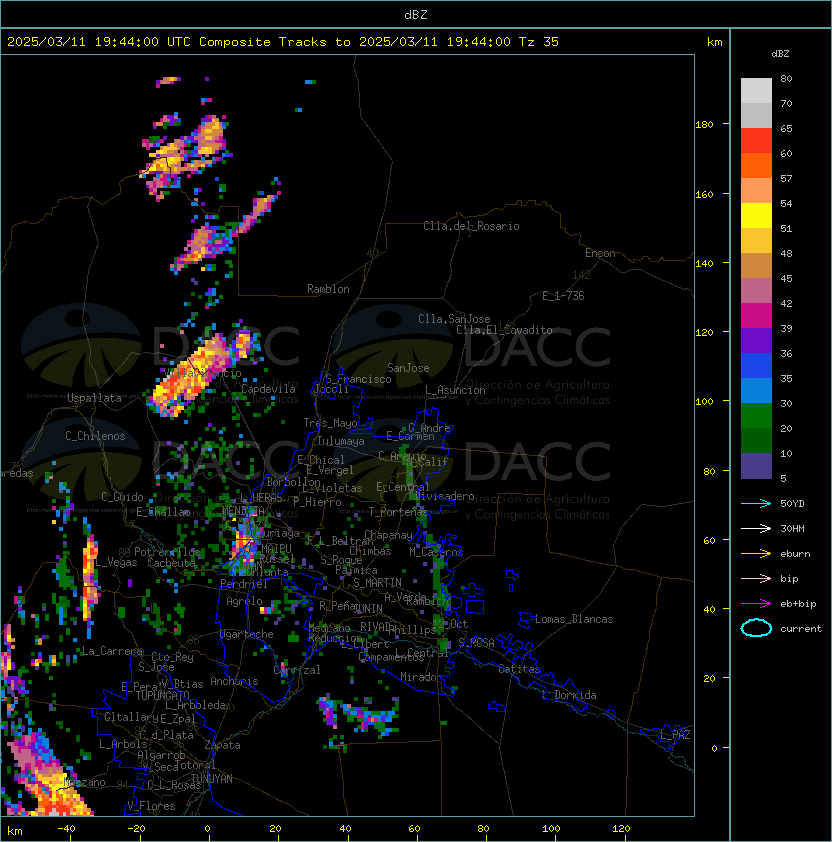Click the 140 tick on vertical axis
This screenshot has height=842, width=832.
[704, 264]
